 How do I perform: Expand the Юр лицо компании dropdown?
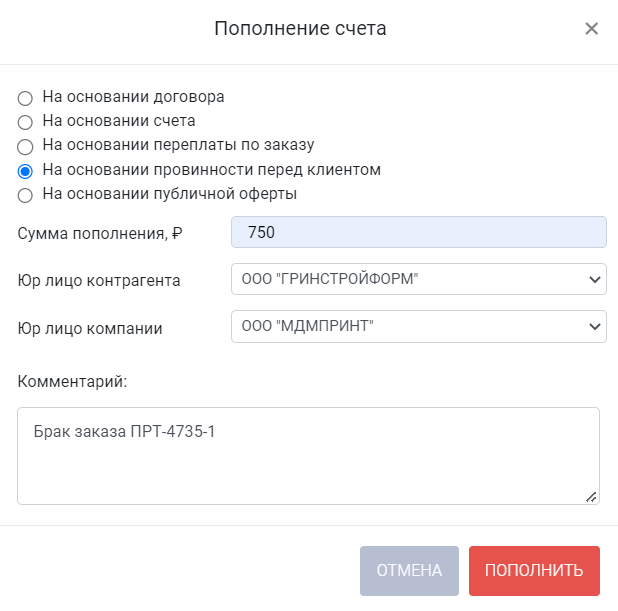click(419, 326)
